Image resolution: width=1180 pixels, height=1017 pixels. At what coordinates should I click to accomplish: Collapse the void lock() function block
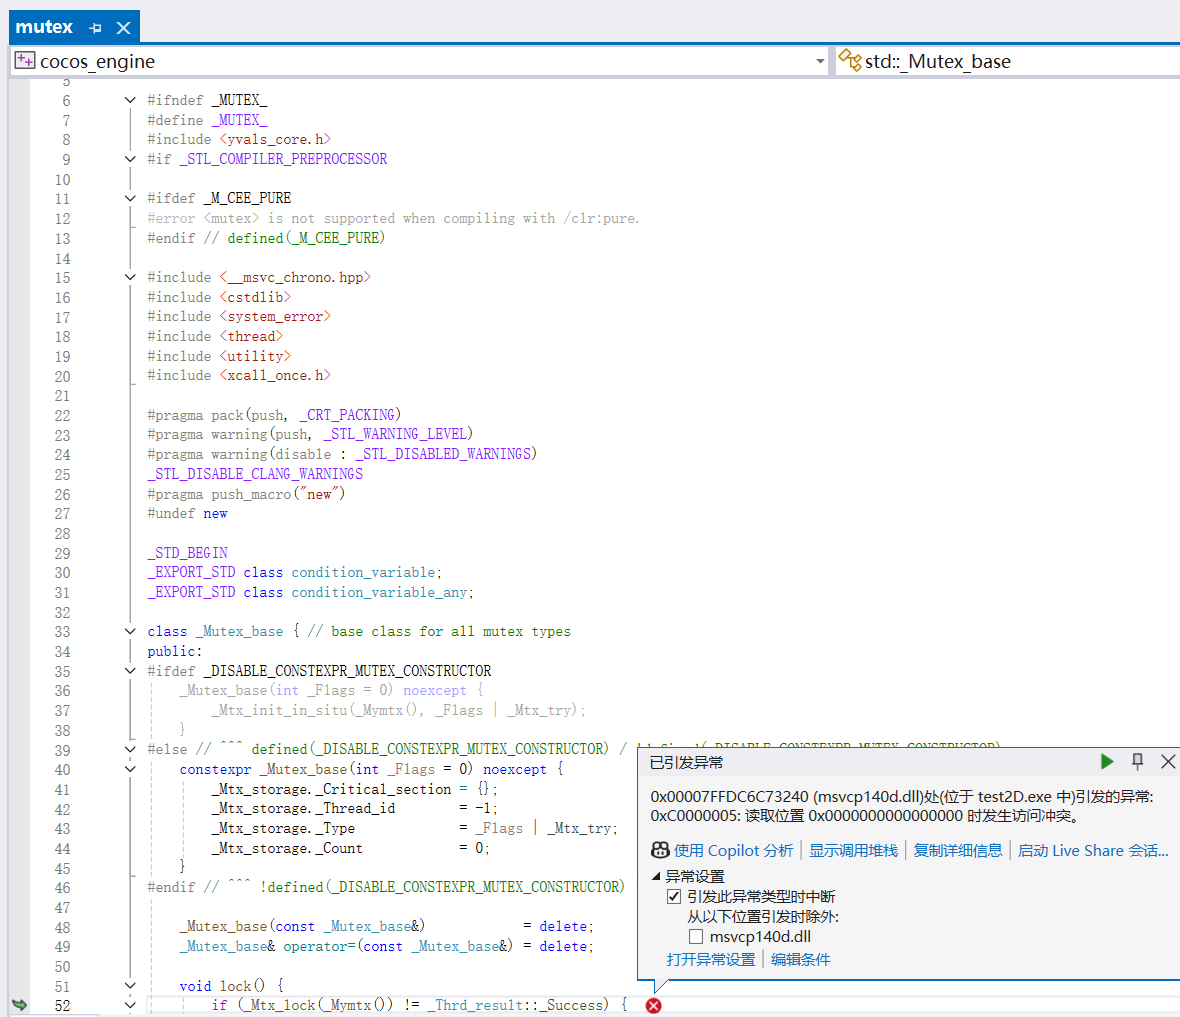pos(130,986)
